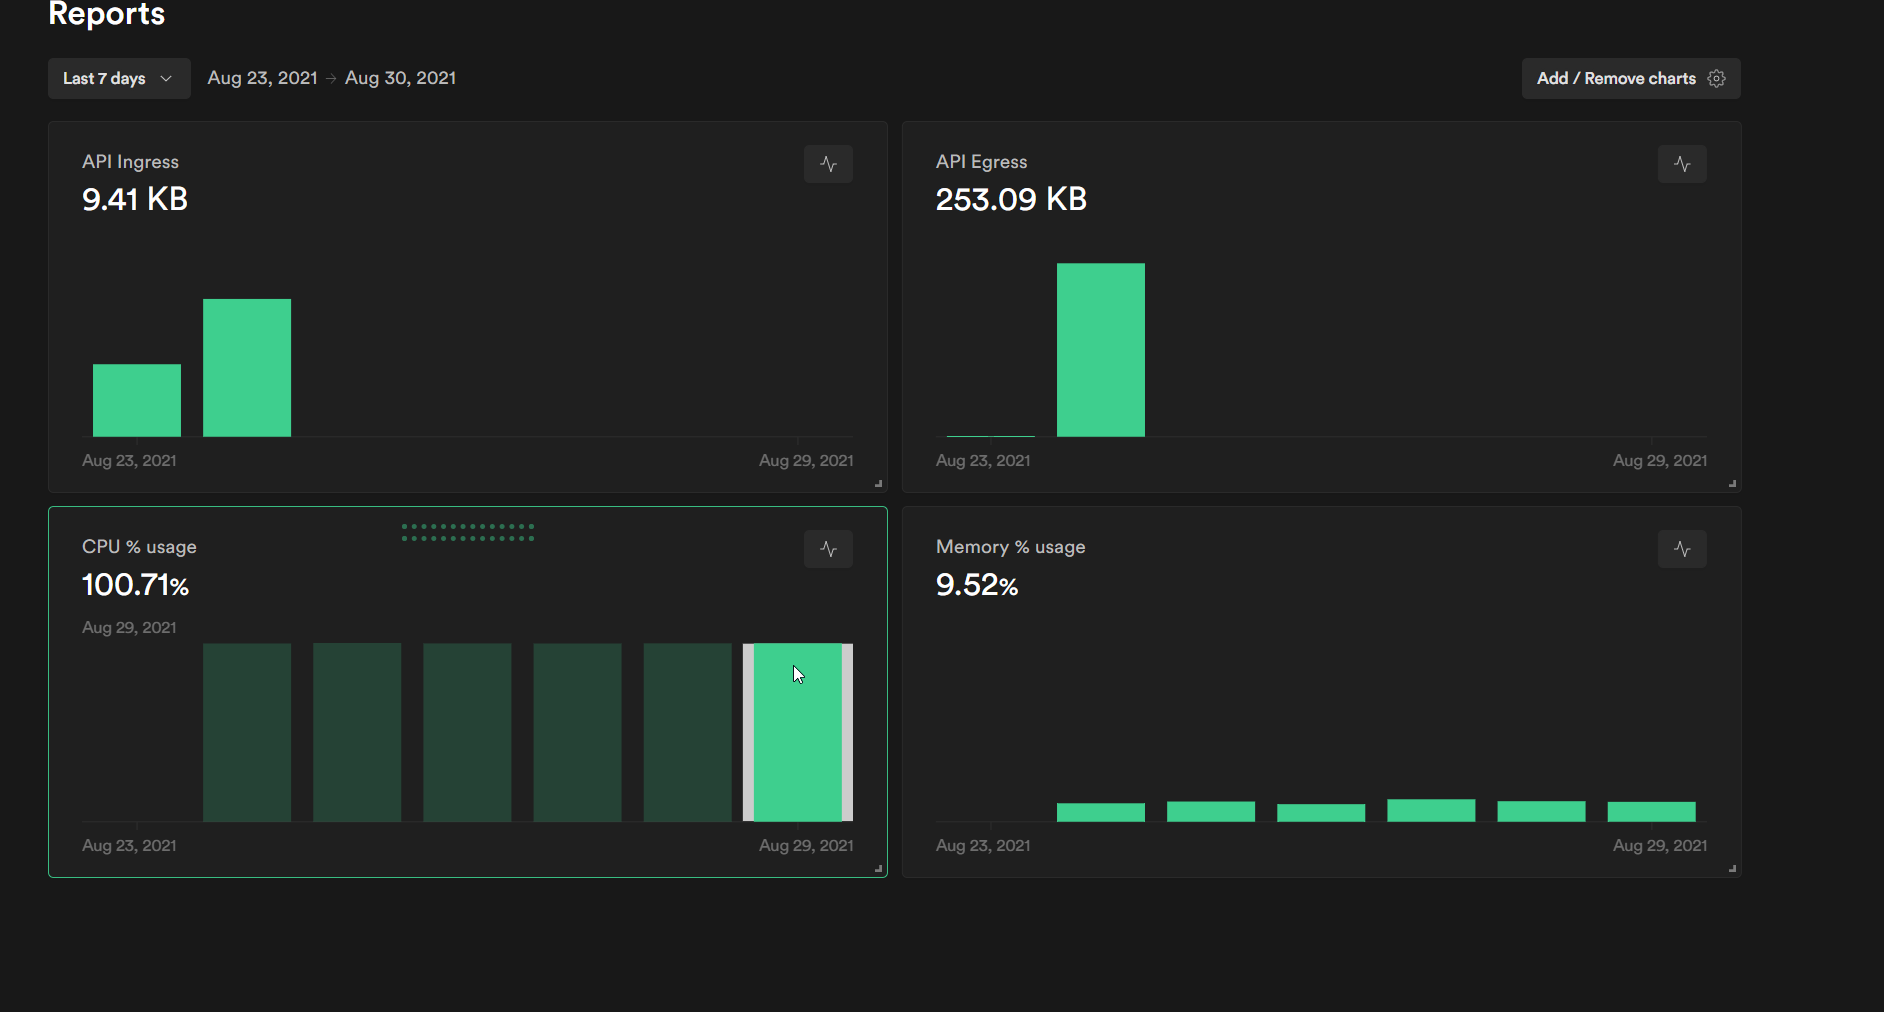Click the Aug 23, 2021 start date text
The height and width of the screenshot is (1012, 1884).
[x=262, y=78]
